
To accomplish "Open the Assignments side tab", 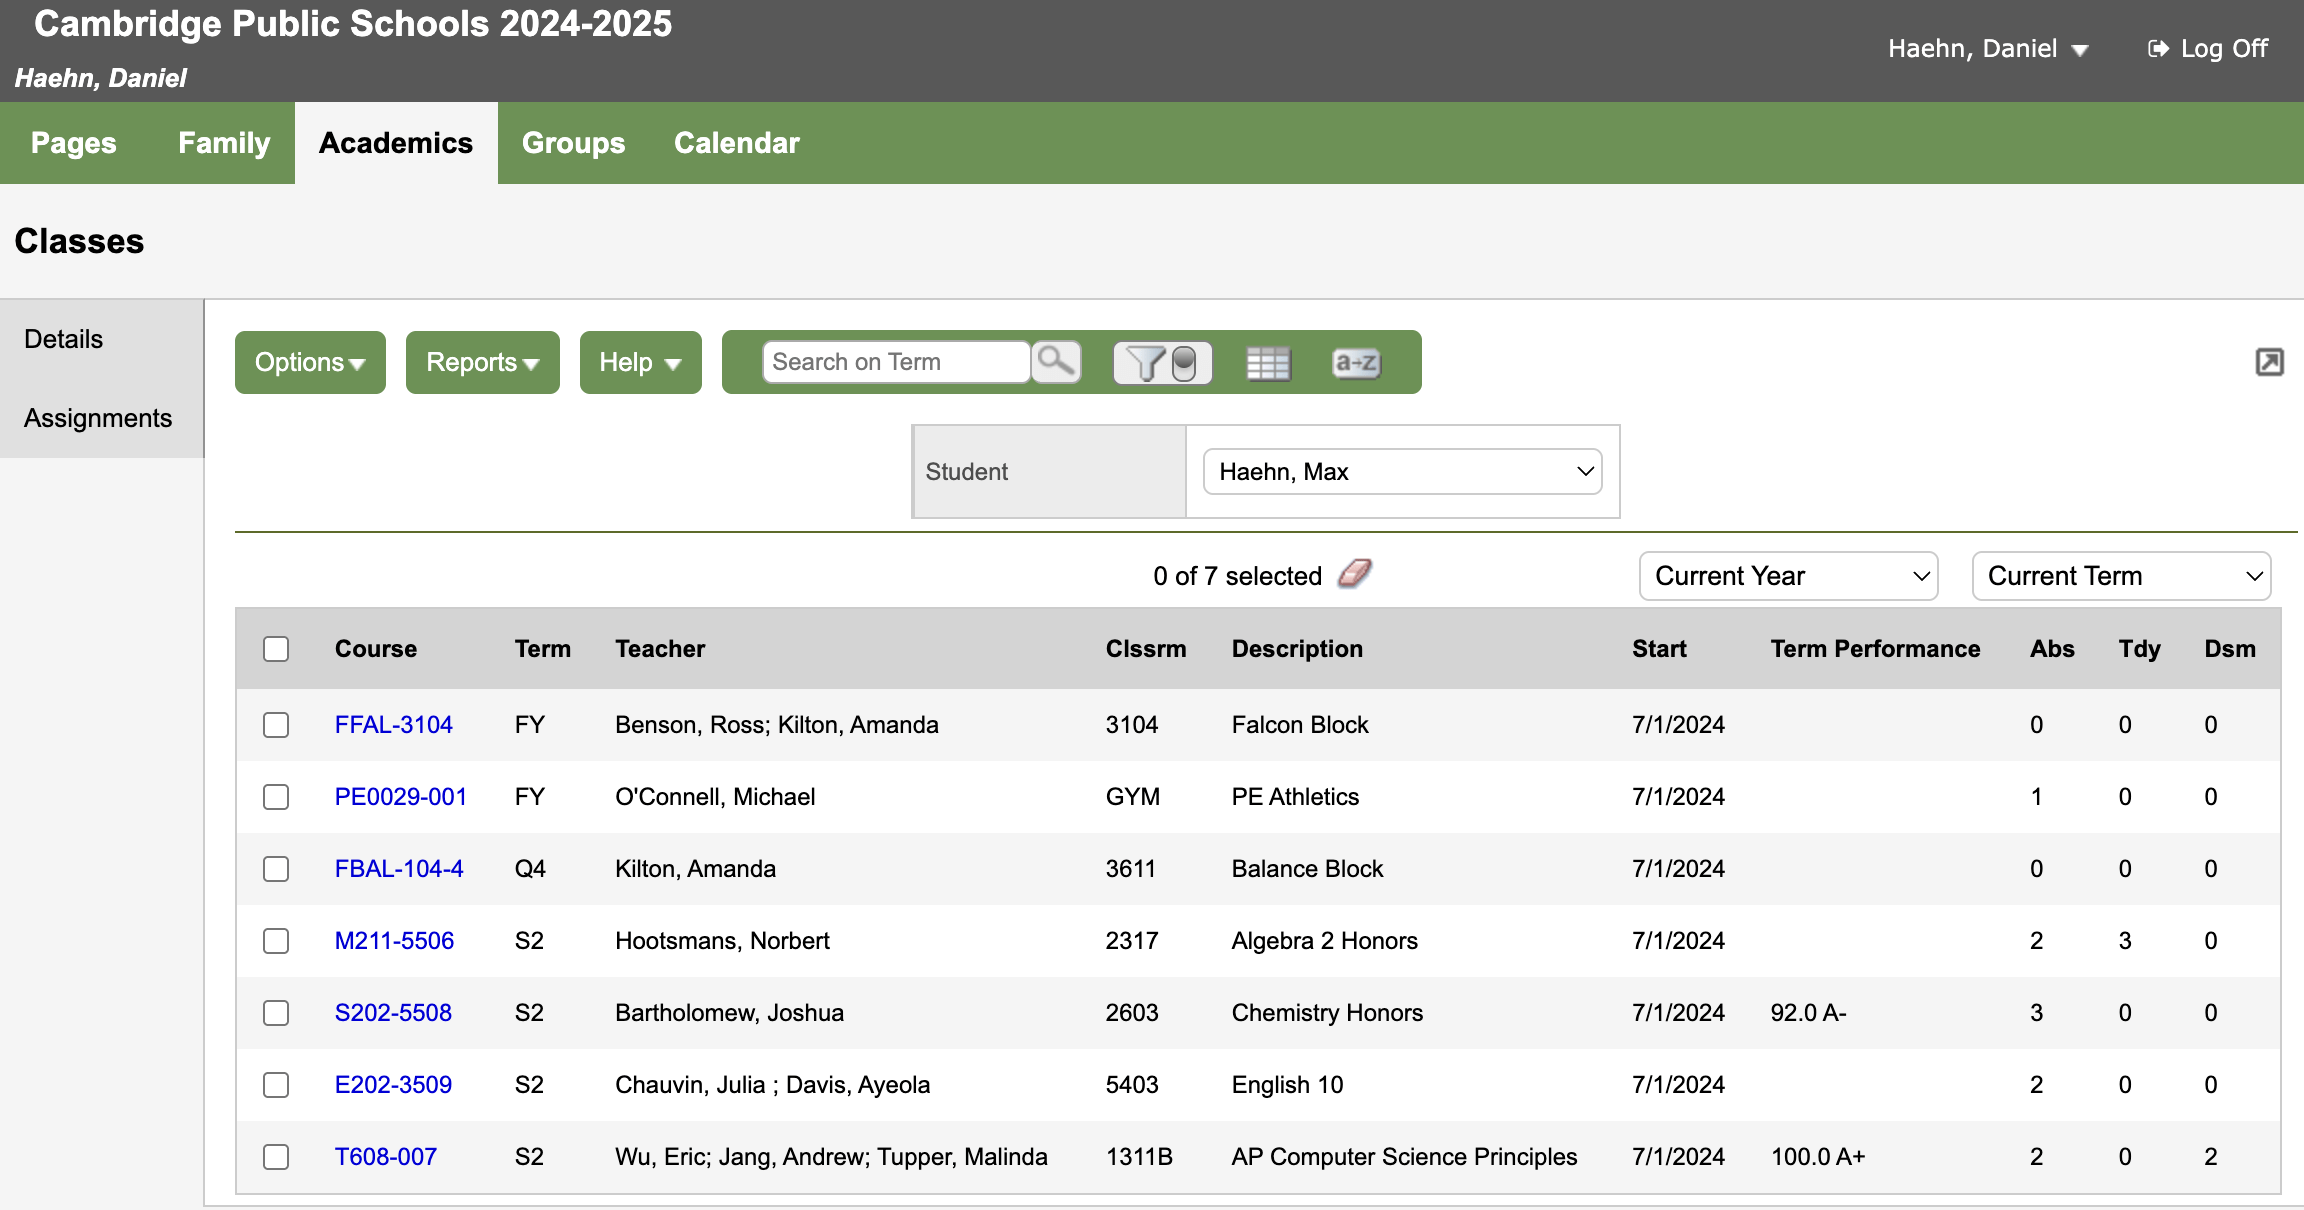I will tap(98, 418).
